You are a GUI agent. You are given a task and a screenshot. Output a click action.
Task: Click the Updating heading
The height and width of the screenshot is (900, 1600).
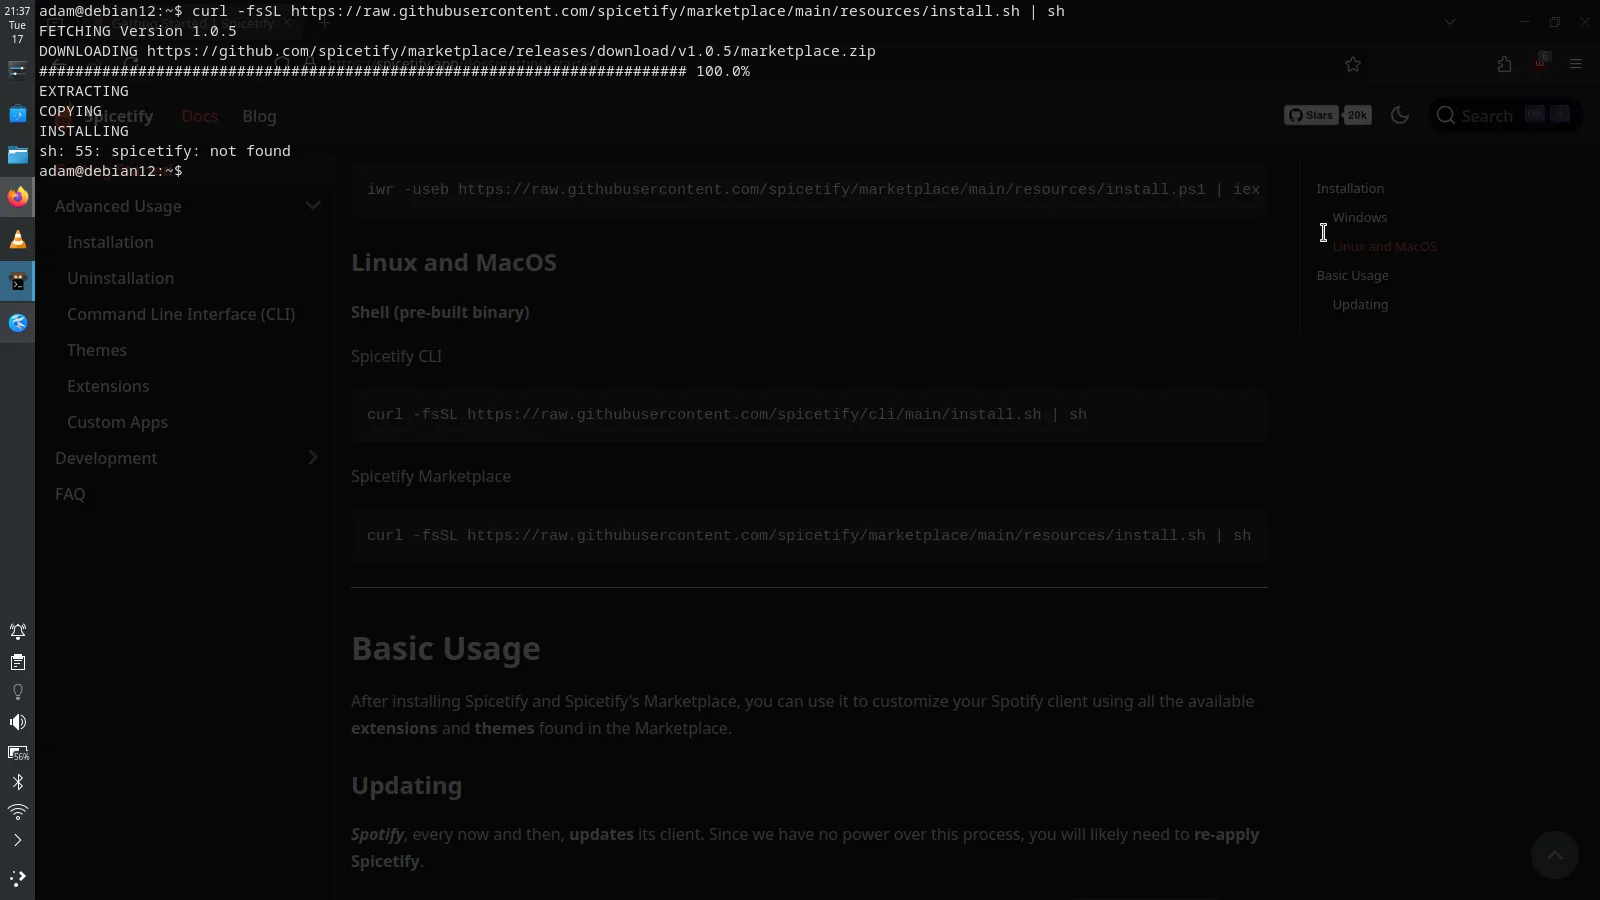tap(406, 786)
